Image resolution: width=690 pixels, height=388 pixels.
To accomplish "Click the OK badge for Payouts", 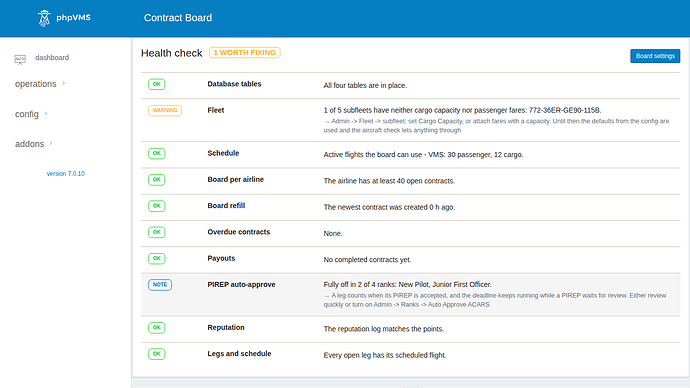I will point(157,258).
